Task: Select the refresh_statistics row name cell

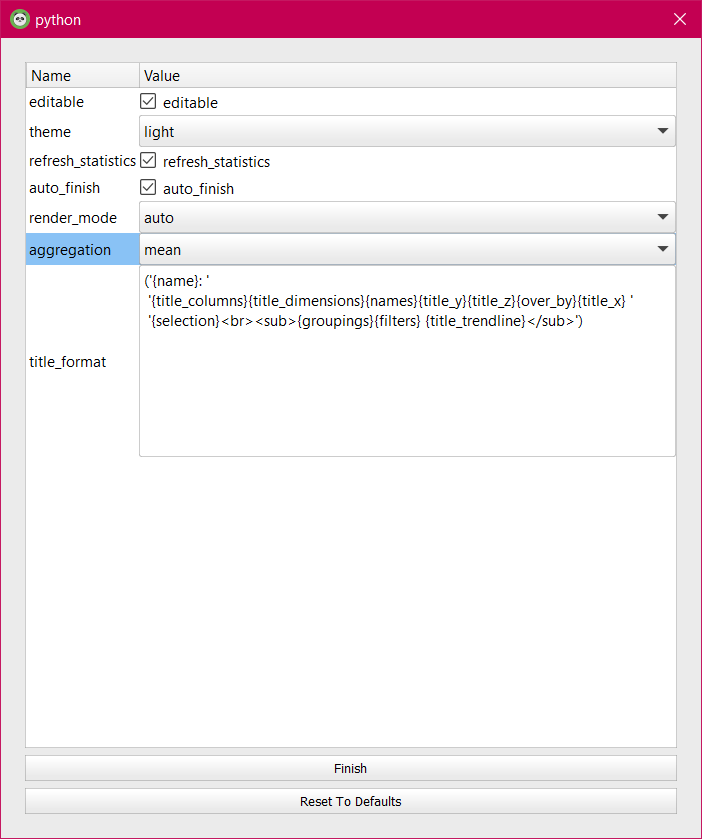Action: 82,161
